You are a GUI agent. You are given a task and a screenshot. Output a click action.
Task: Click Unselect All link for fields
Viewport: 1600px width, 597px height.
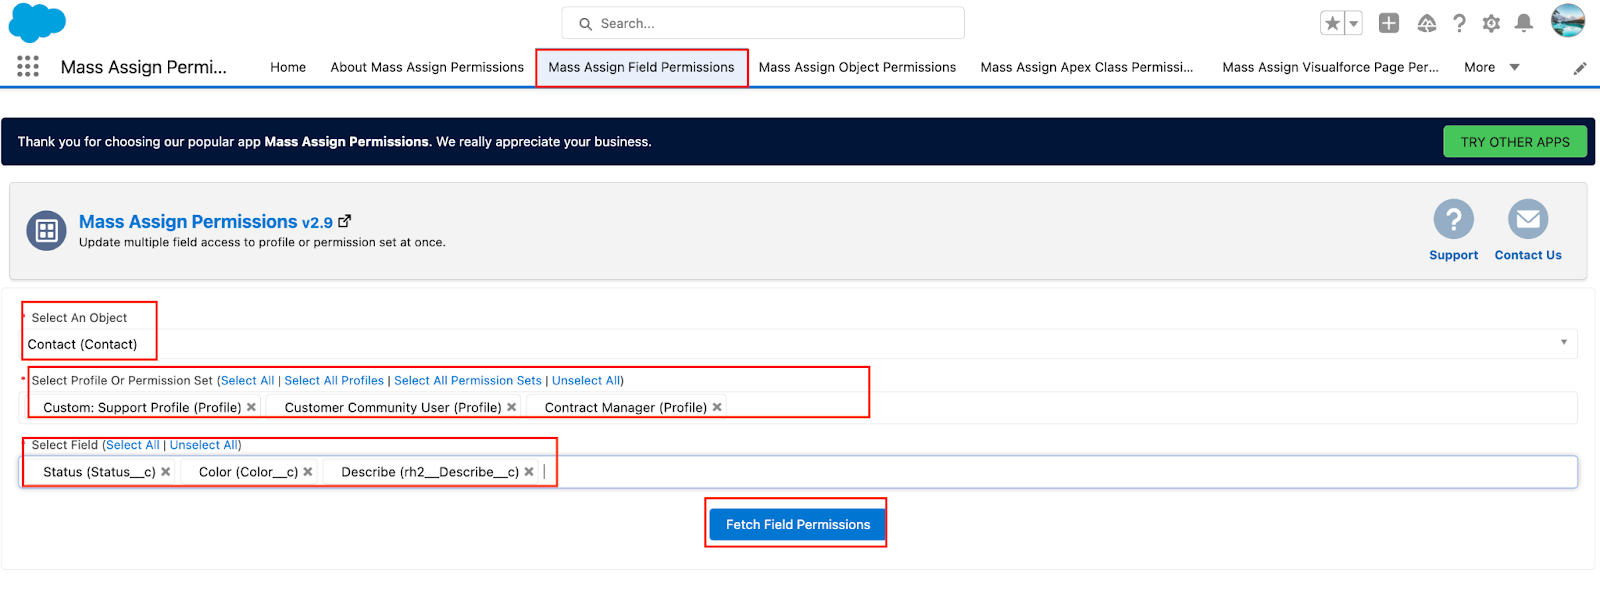pyautogui.click(x=204, y=445)
